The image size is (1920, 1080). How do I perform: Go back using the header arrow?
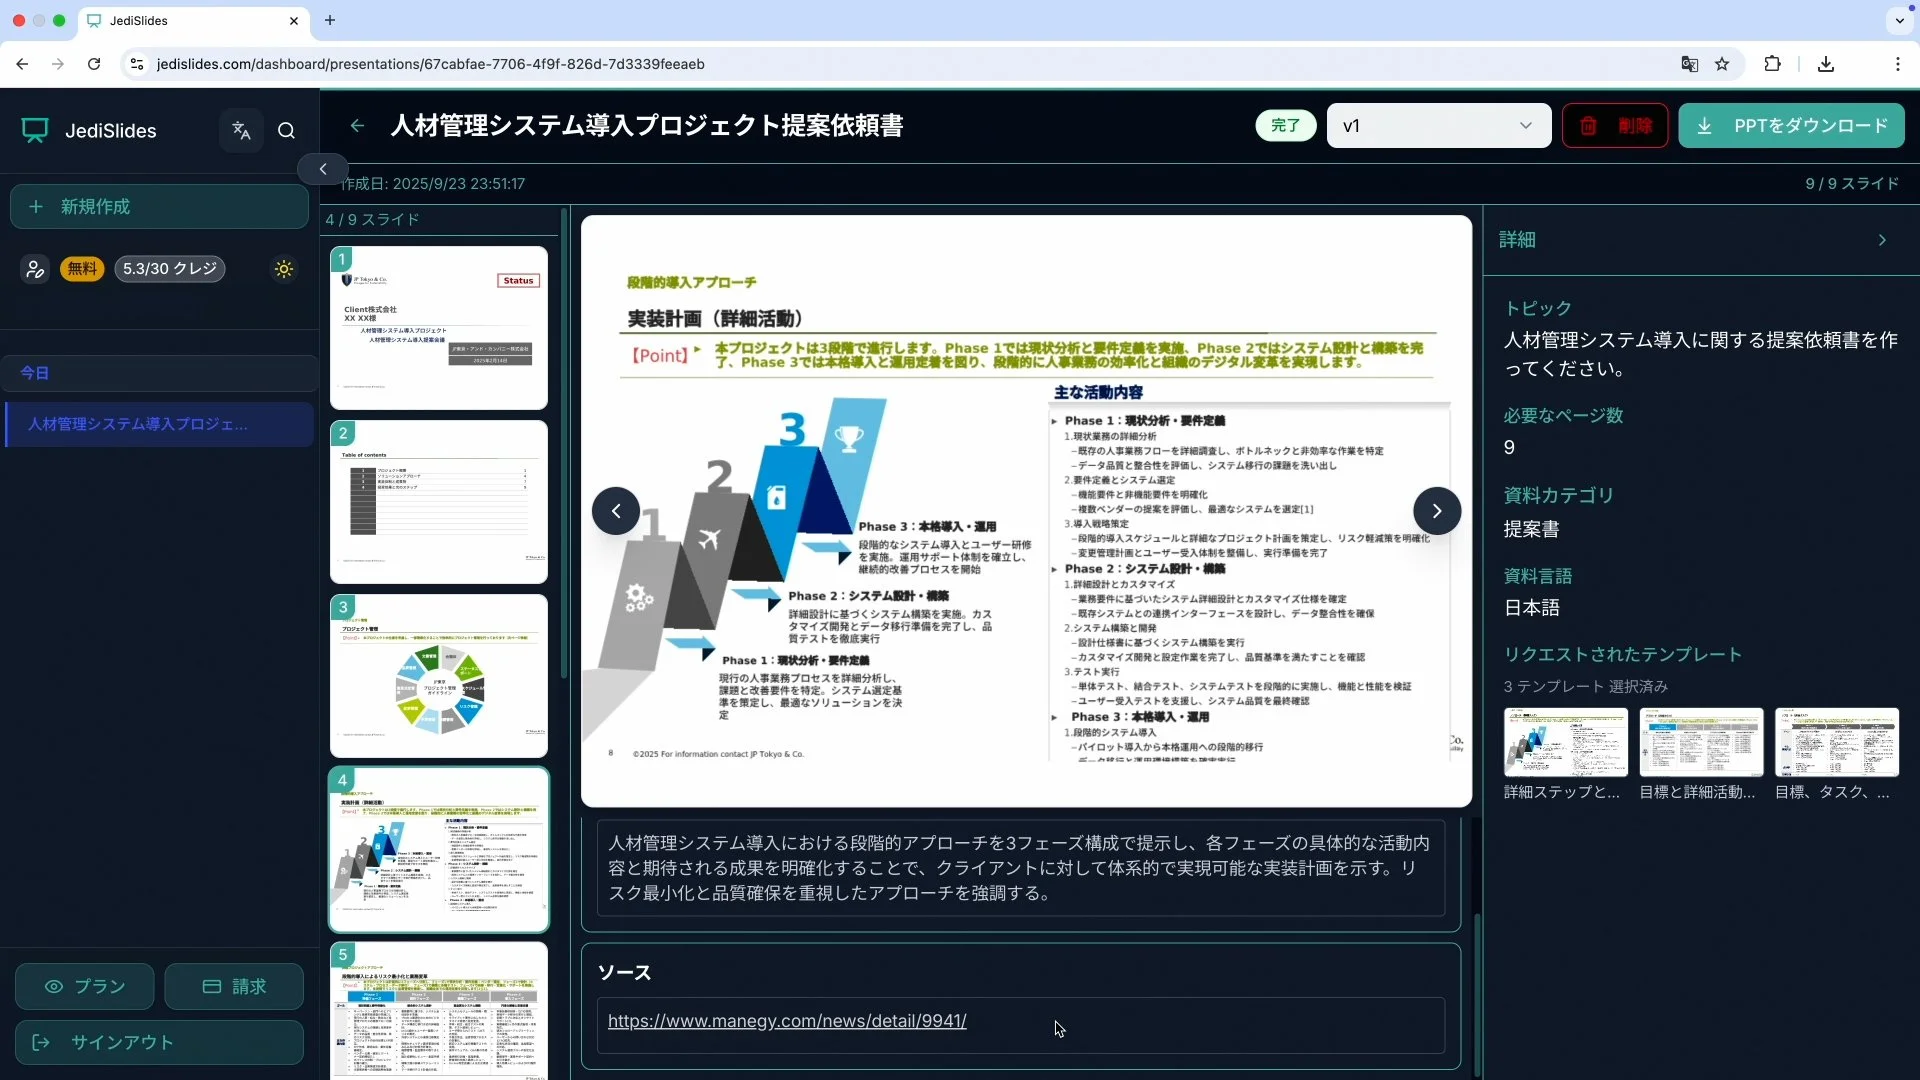click(x=357, y=126)
